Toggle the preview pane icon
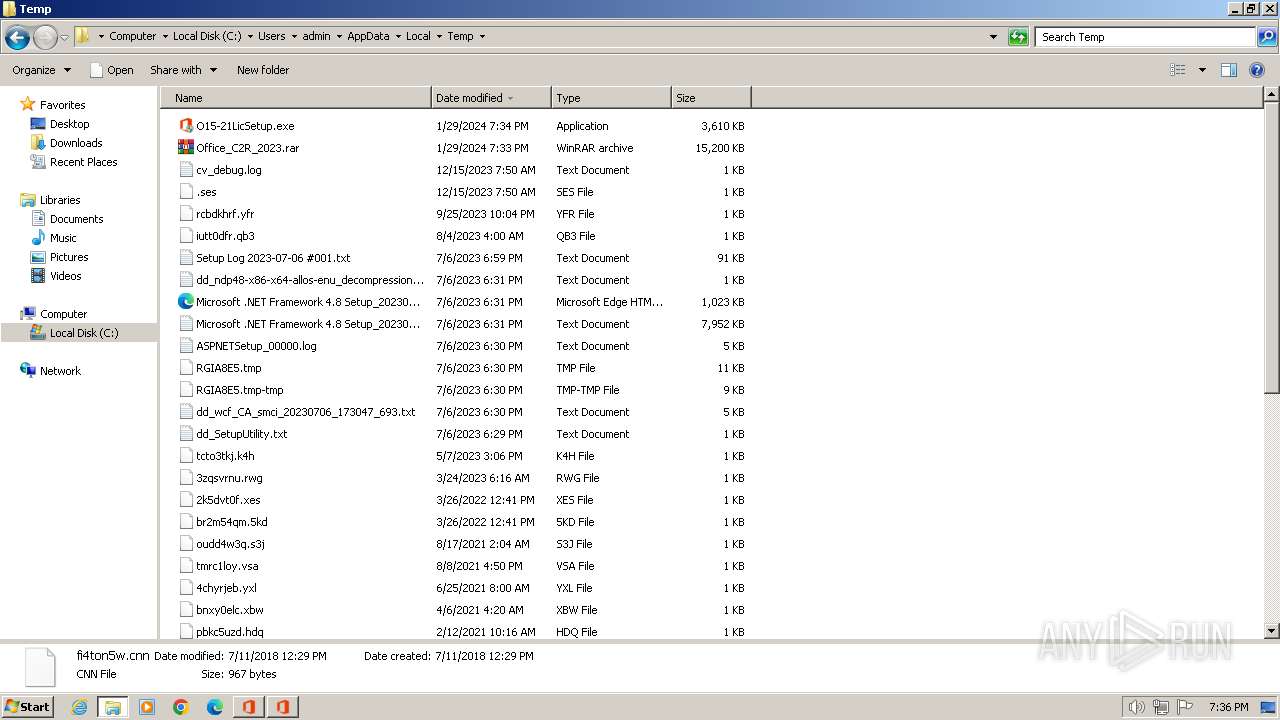1280x720 pixels. 1229,70
